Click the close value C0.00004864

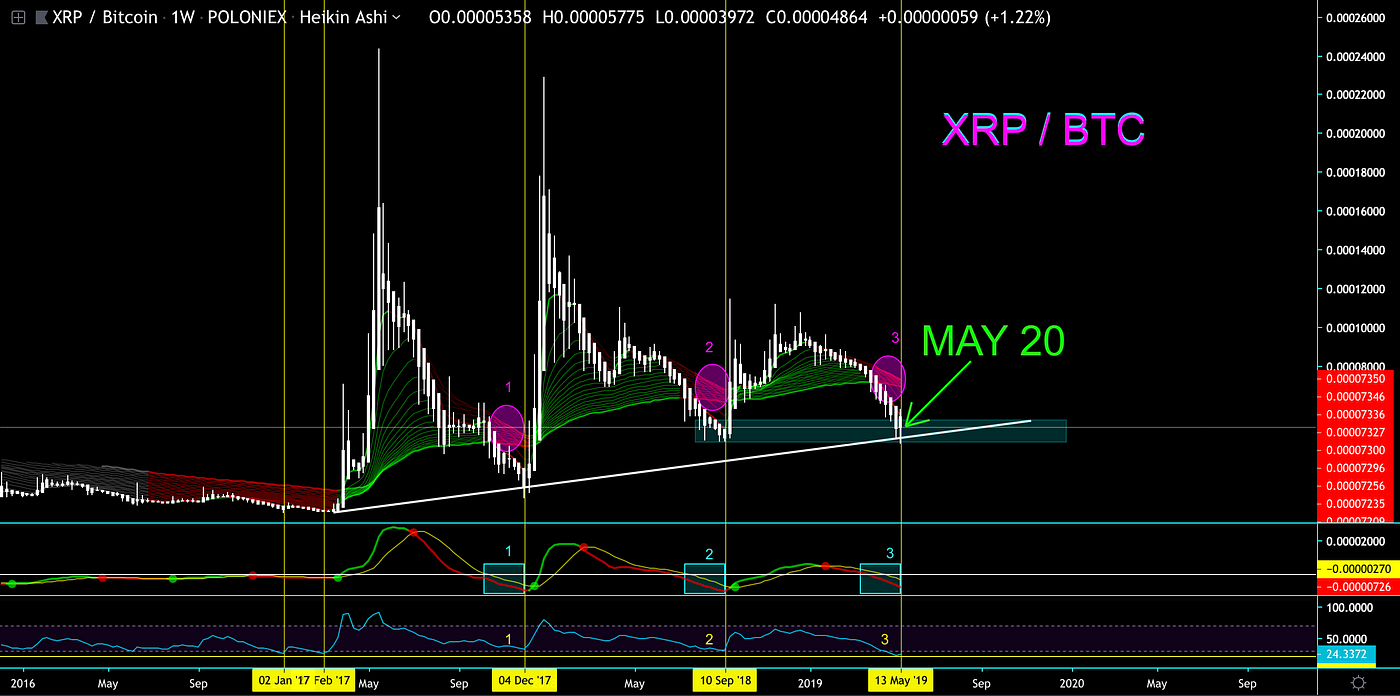817,18
